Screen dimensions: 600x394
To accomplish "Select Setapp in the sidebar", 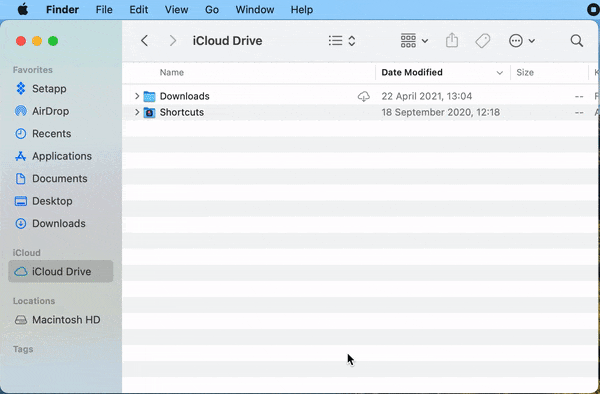I will [60, 89].
